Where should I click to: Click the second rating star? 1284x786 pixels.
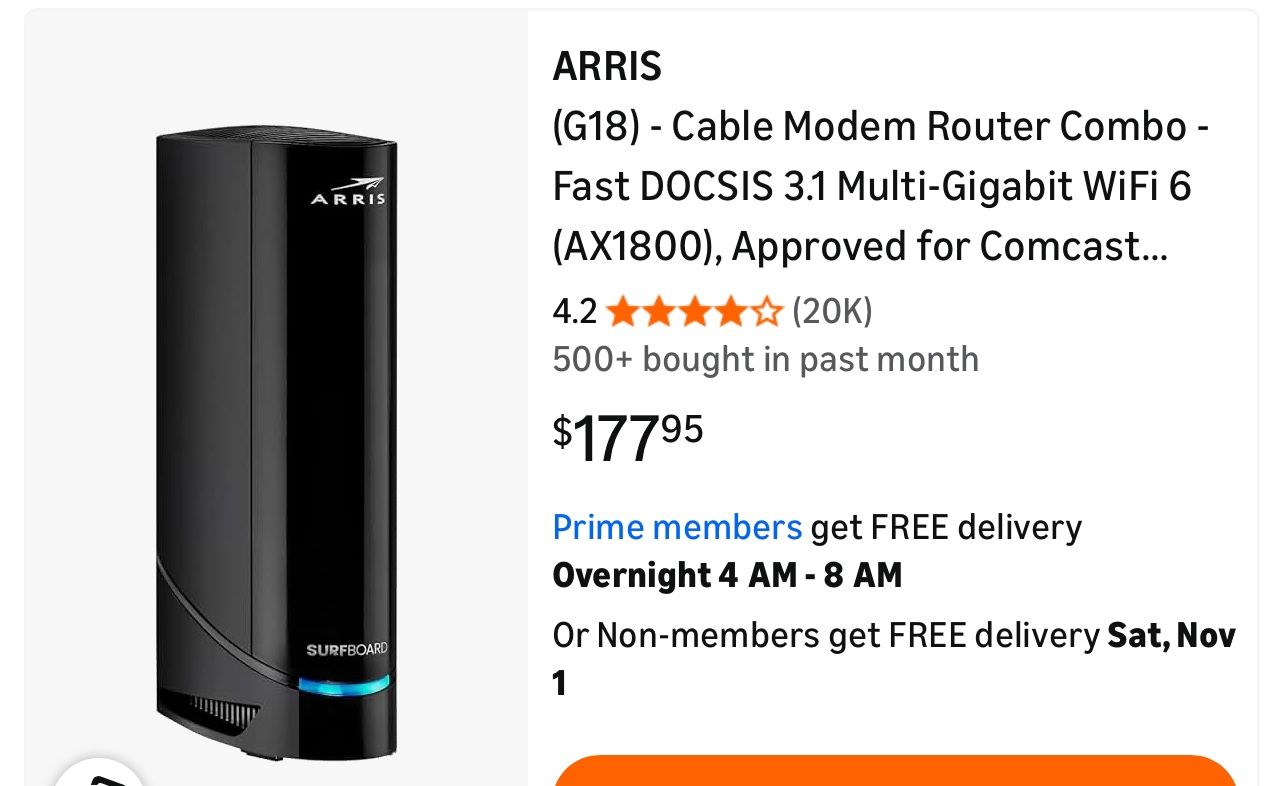pos(660,311)
